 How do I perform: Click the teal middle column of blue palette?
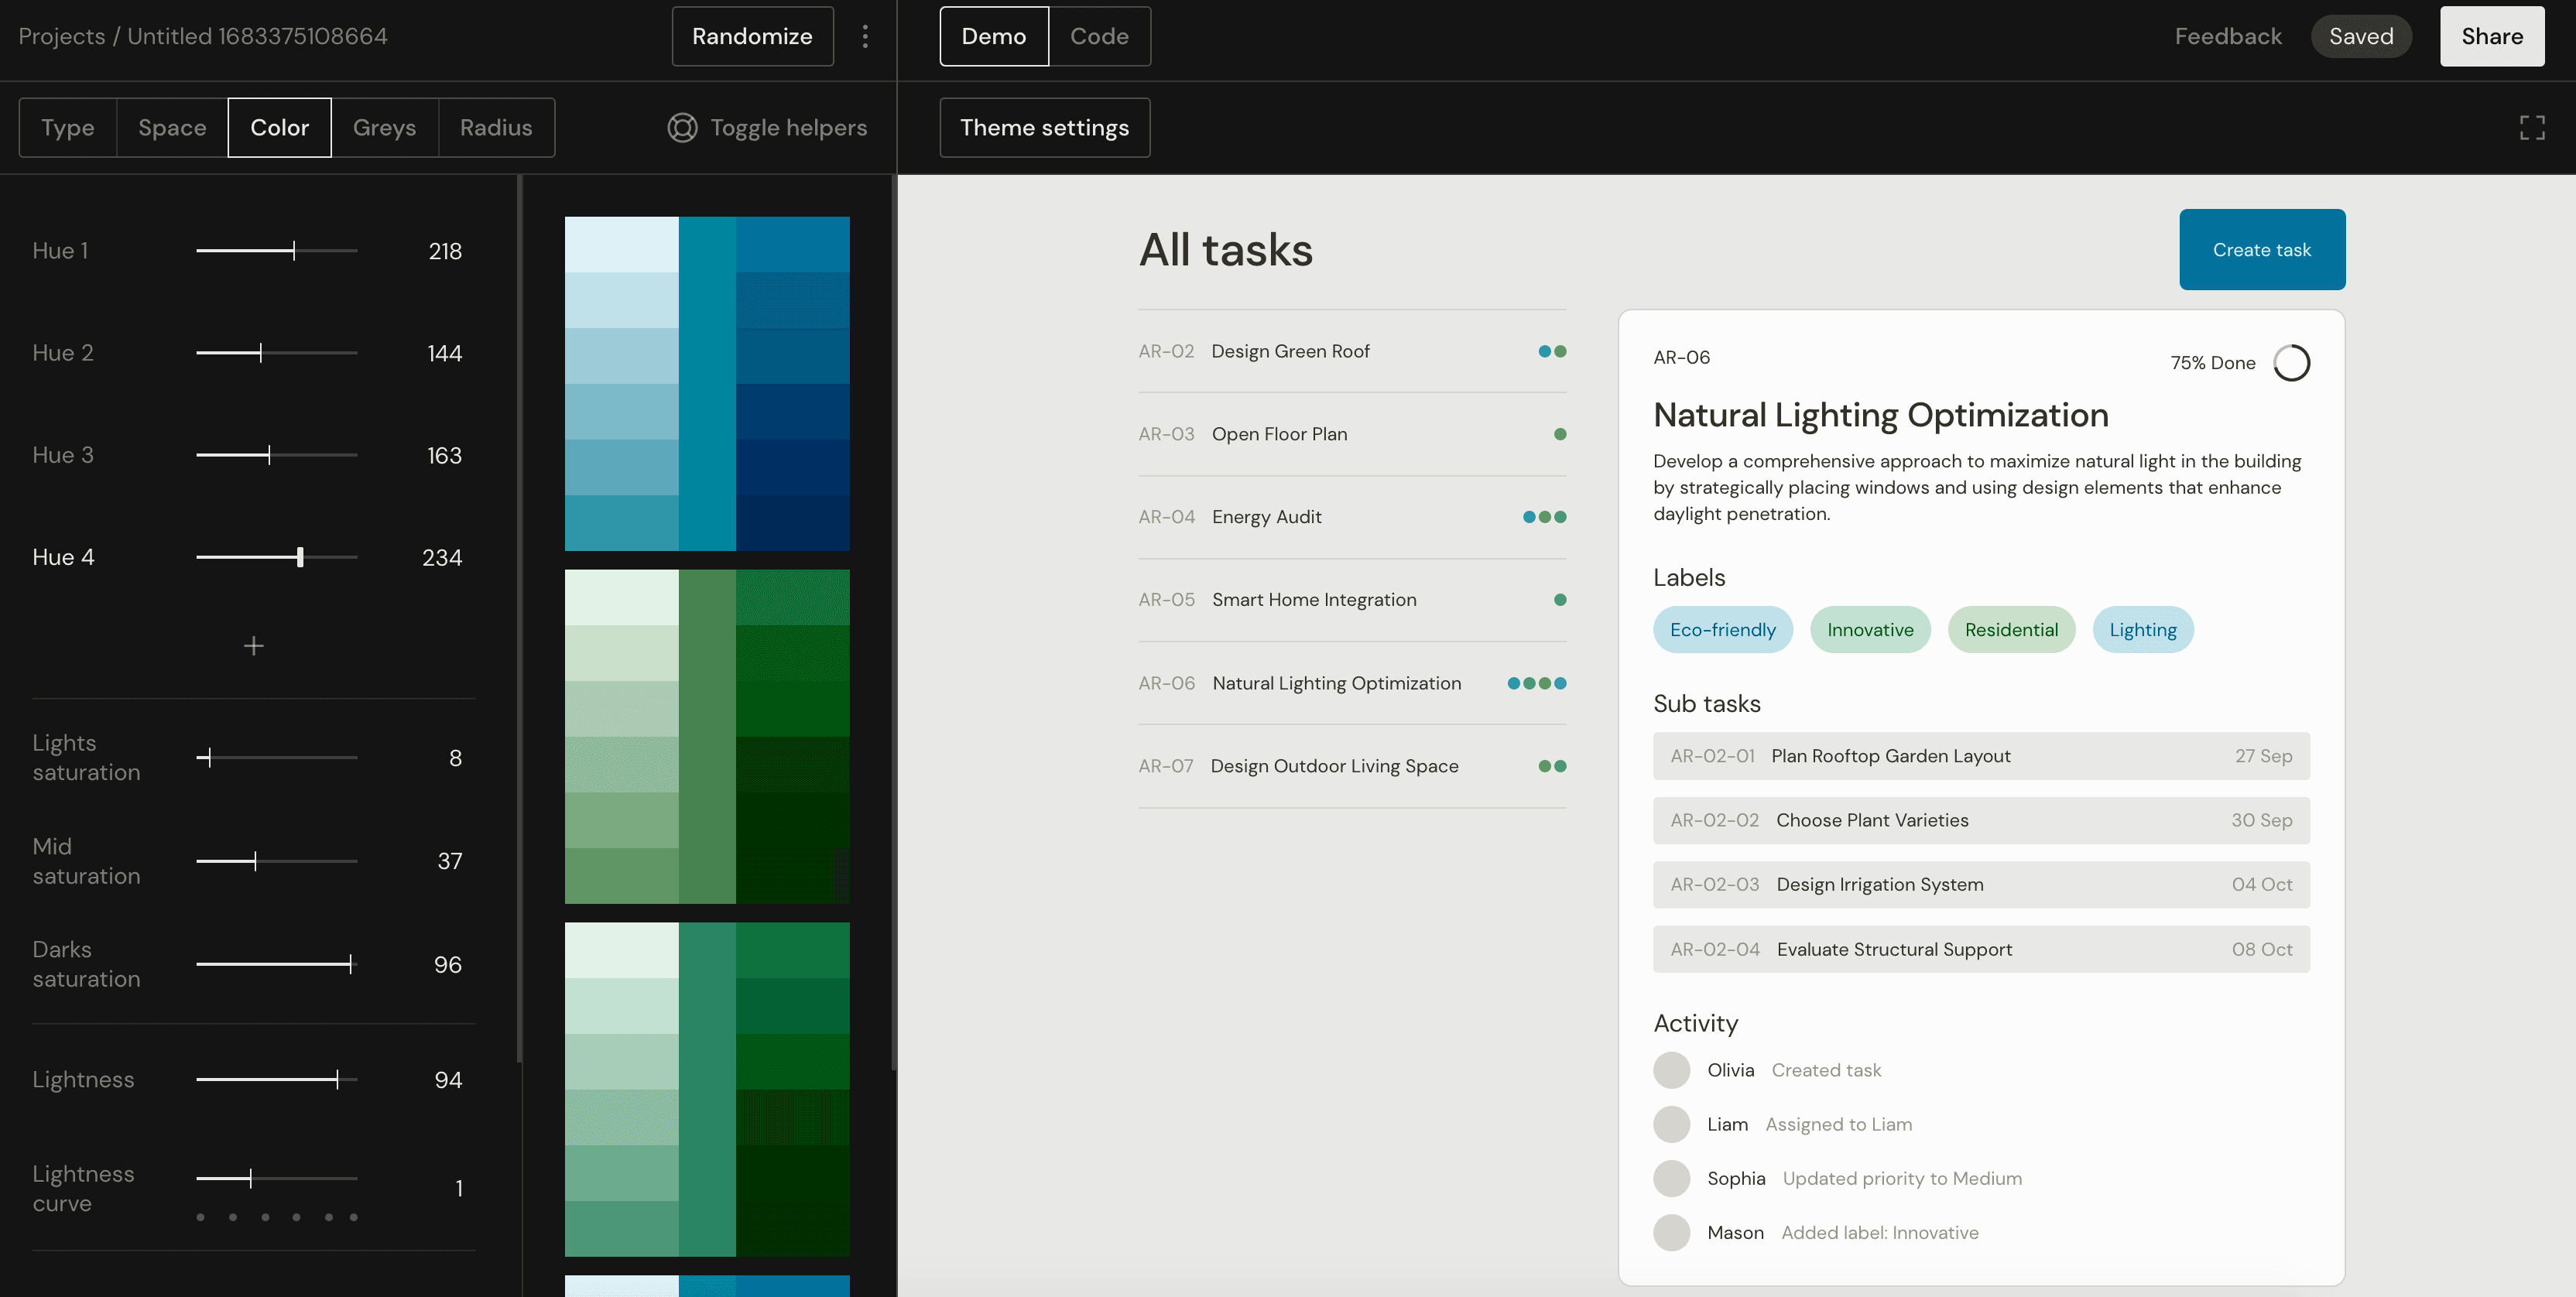click(707, 384)
